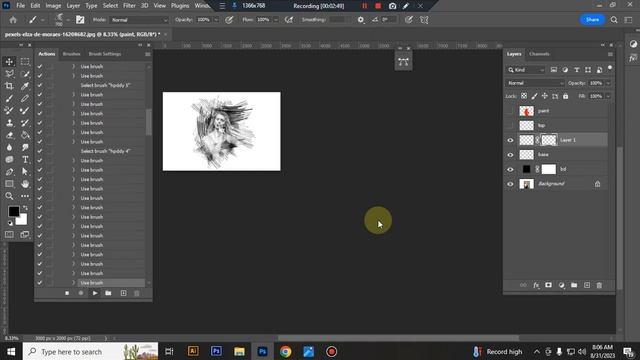640x360 pixels.
Task: Open the three-dots Edit Toolbar button
Action: pyautogui.click(x=25, y=196)
